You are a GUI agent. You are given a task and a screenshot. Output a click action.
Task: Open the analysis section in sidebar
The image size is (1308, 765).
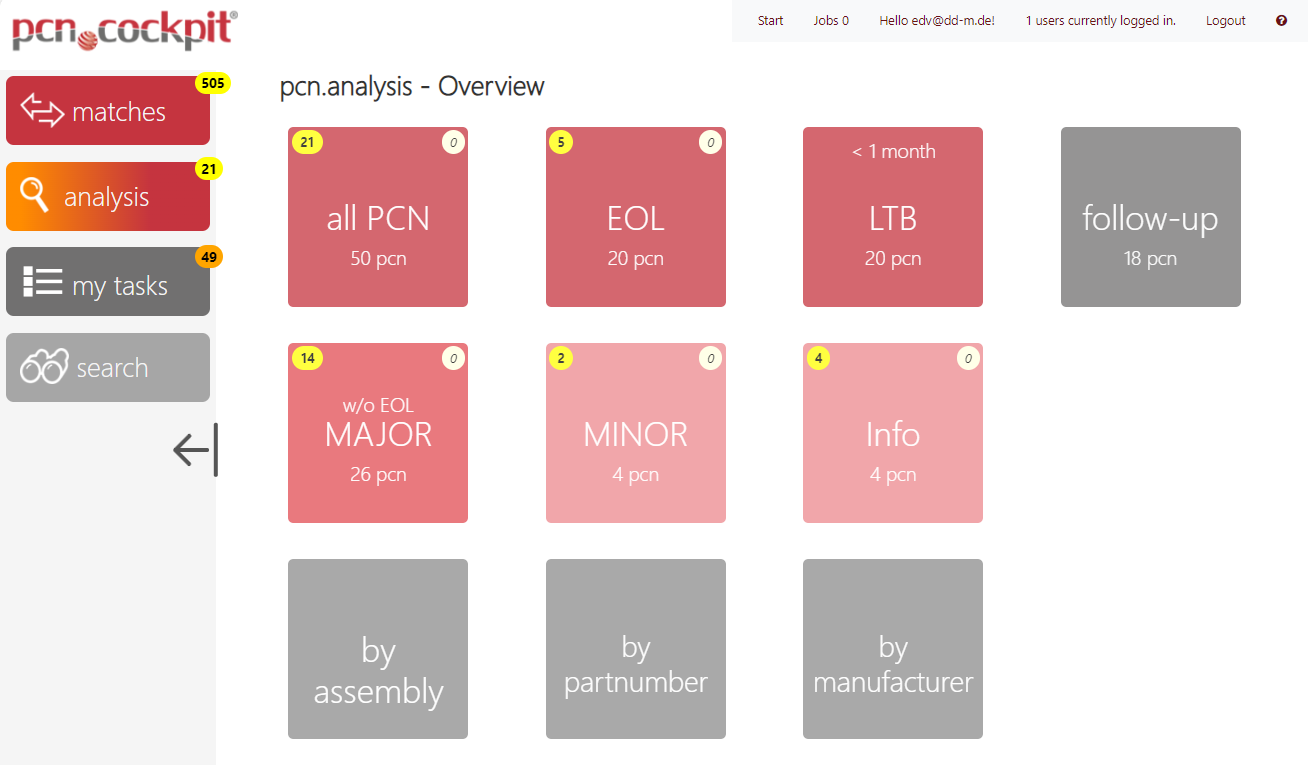click(x=108, y=197)
